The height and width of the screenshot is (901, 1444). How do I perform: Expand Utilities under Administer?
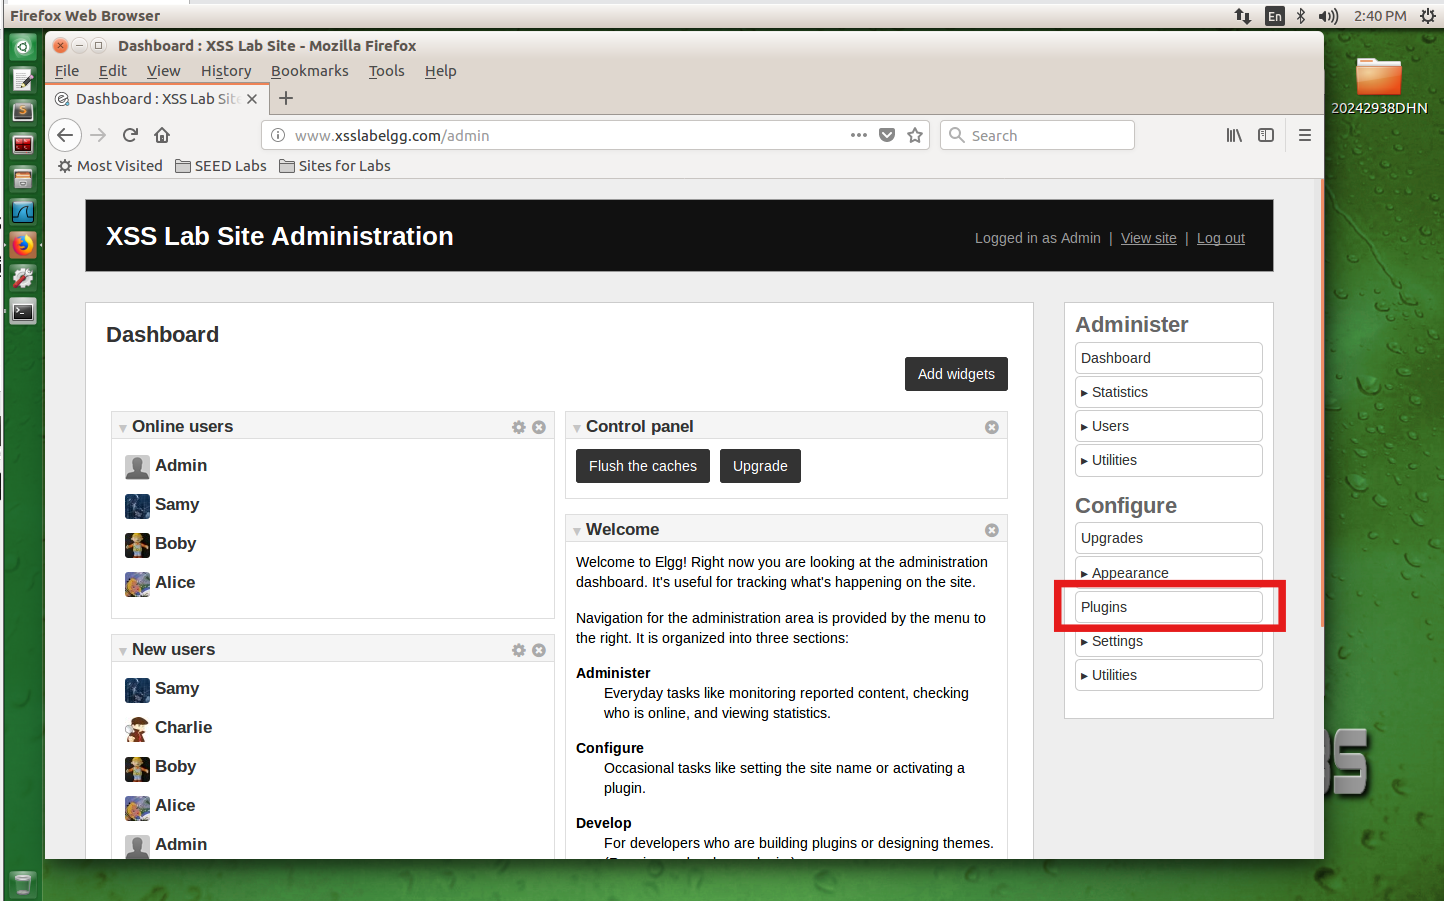click(x=1169, y=460)
